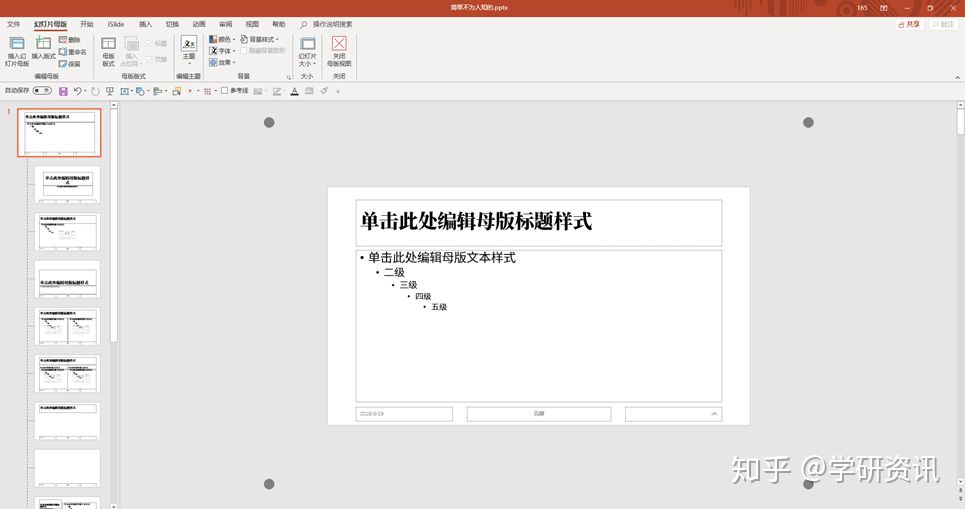Click the Comments (批注) button
This screenshot has height=509, width=965.
943,24
